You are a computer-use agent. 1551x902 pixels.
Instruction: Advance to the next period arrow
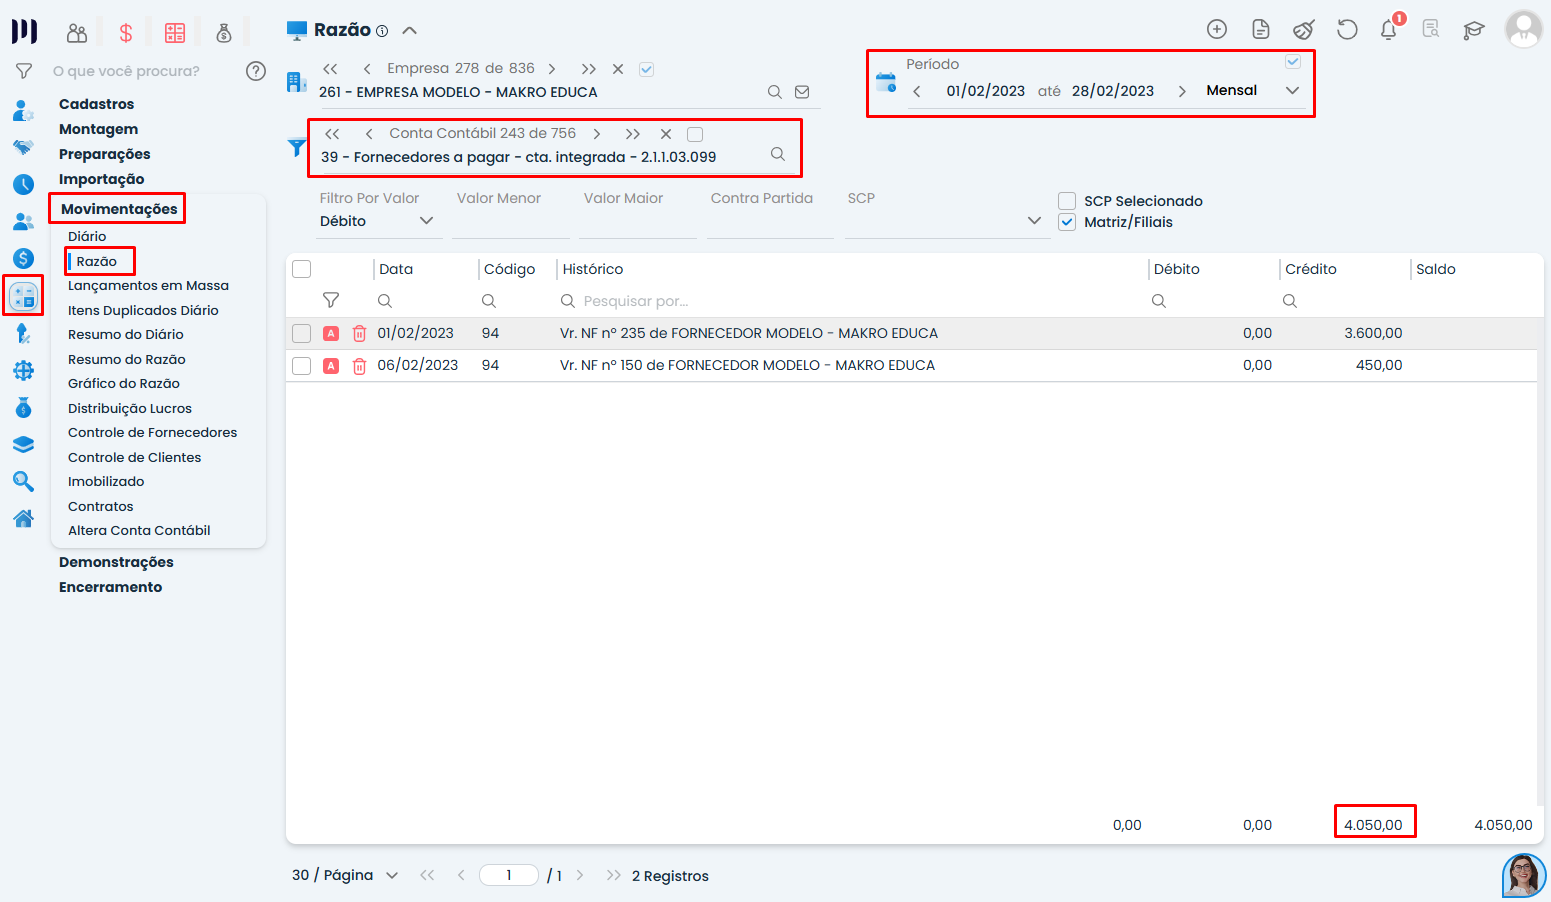tap(1182, 91)
